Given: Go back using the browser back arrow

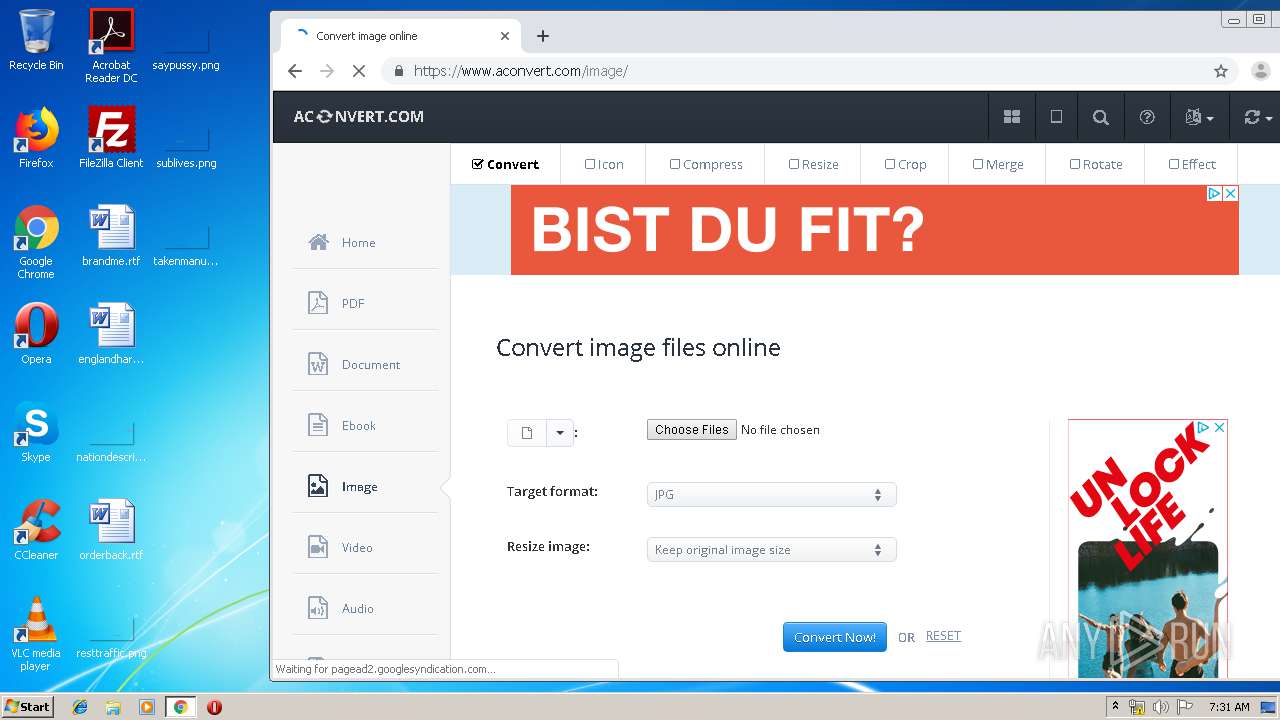Looking at the screenshot, I should (x=294, y=71).
